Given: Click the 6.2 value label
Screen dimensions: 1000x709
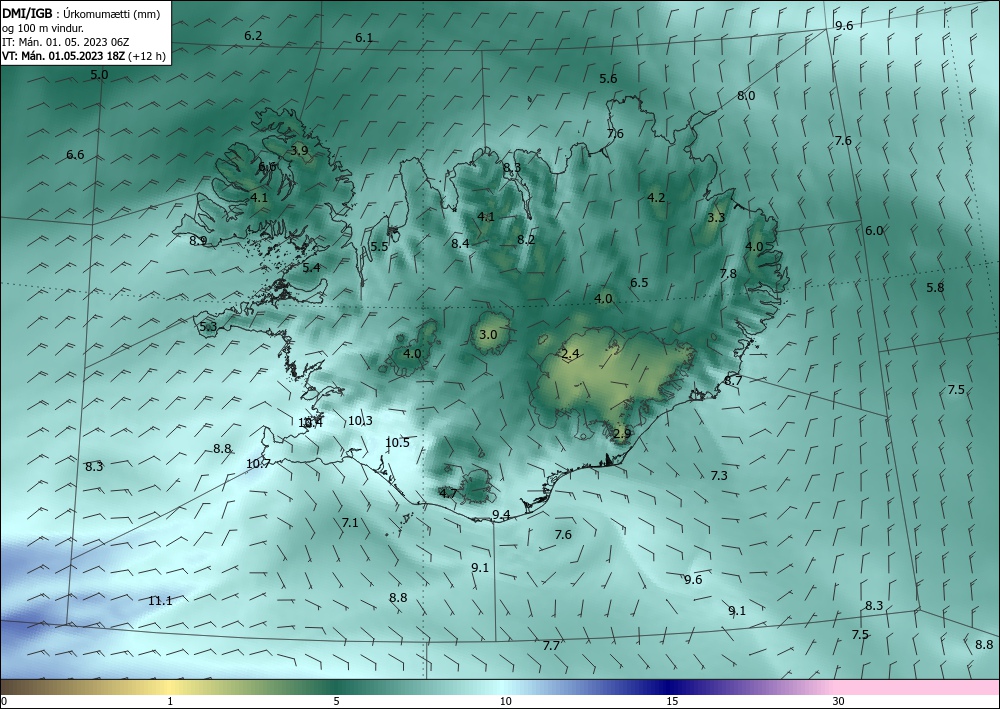Looking at the screenshot, I should pyautogui.click(x=253, y=36).
